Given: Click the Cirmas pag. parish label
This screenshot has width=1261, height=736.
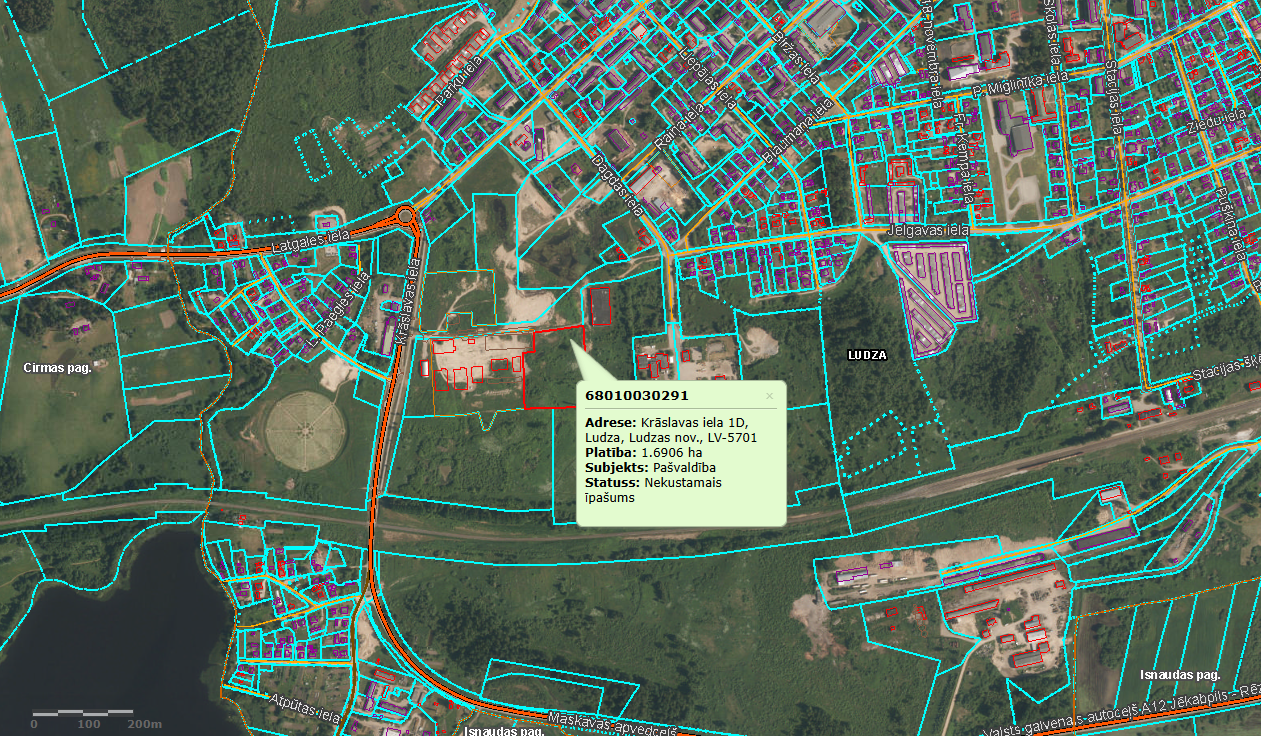Looking at the screenshot, I should point(57,367).
